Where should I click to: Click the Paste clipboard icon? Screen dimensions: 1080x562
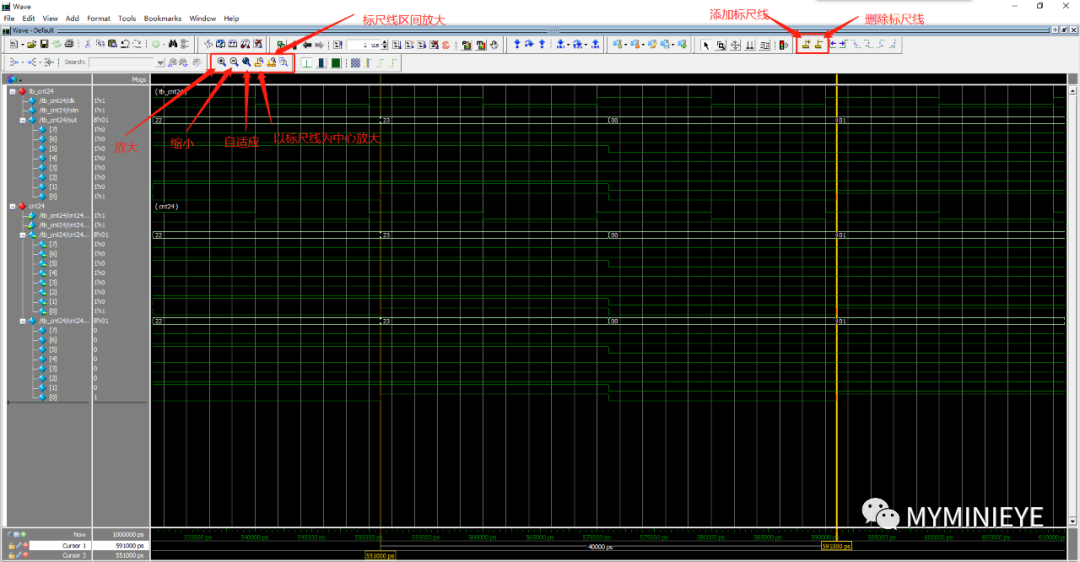(112, 44)
